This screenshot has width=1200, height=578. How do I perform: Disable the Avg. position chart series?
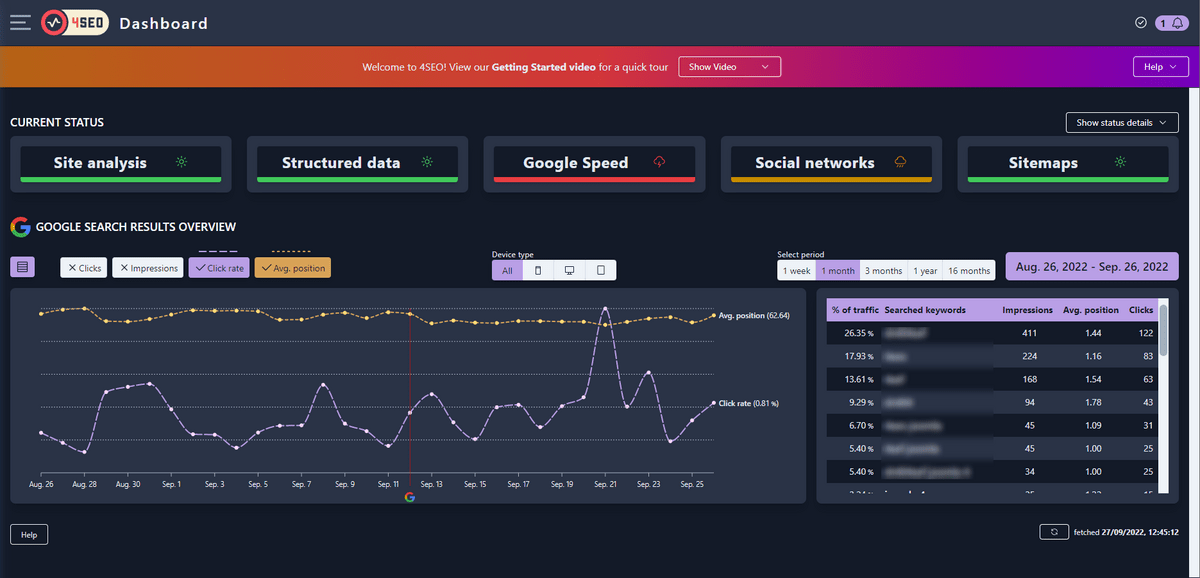tap(292, 268)
